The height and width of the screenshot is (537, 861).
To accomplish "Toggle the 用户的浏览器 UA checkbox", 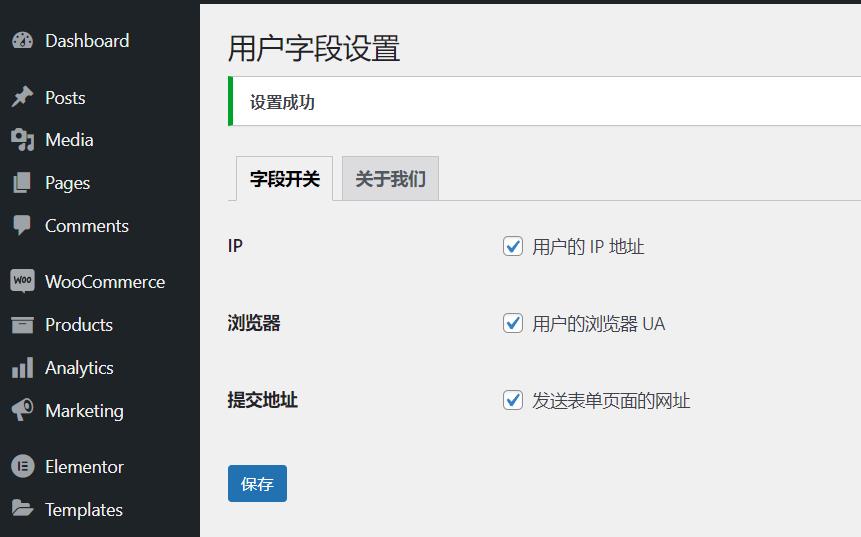I will tap(513, 323).
